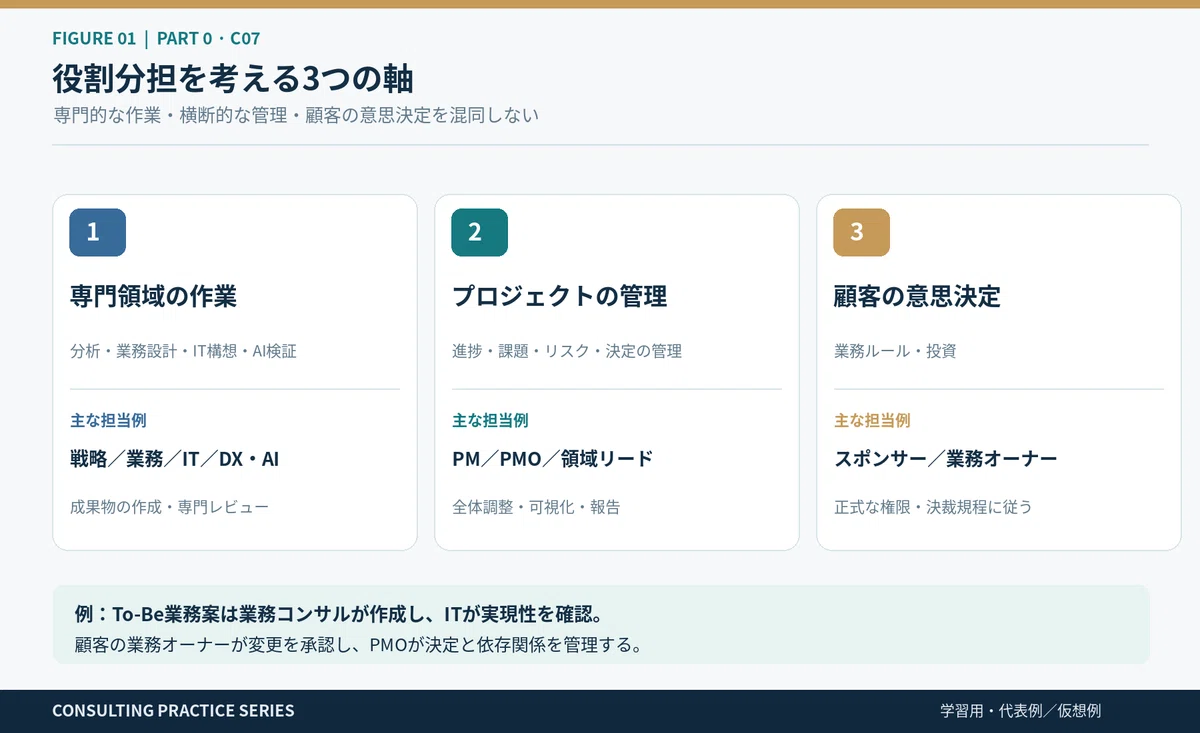Click the text "正式な権限・決裁規程に従う"
The width and height of the screenshot is (1200, 733).
[933, 507]
